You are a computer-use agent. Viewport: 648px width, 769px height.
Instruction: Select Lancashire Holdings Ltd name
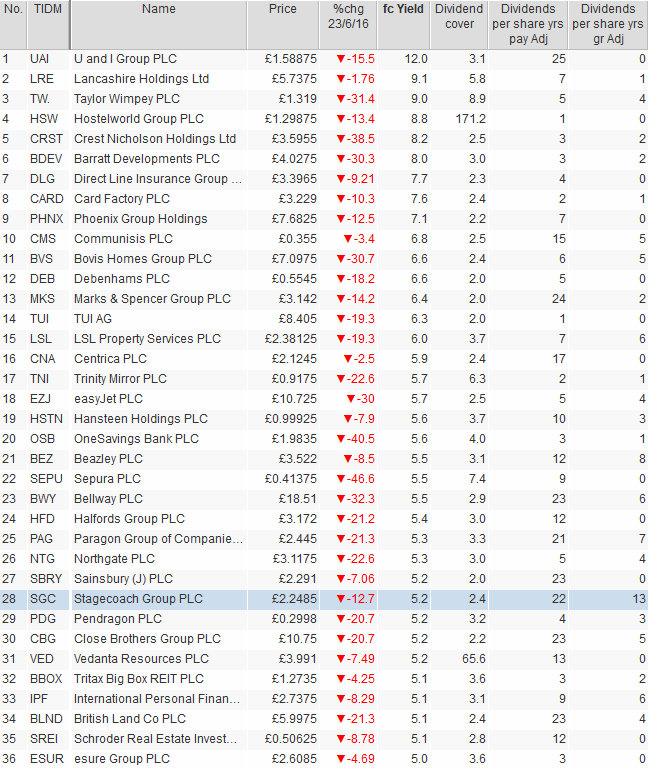tap(141, 79)
